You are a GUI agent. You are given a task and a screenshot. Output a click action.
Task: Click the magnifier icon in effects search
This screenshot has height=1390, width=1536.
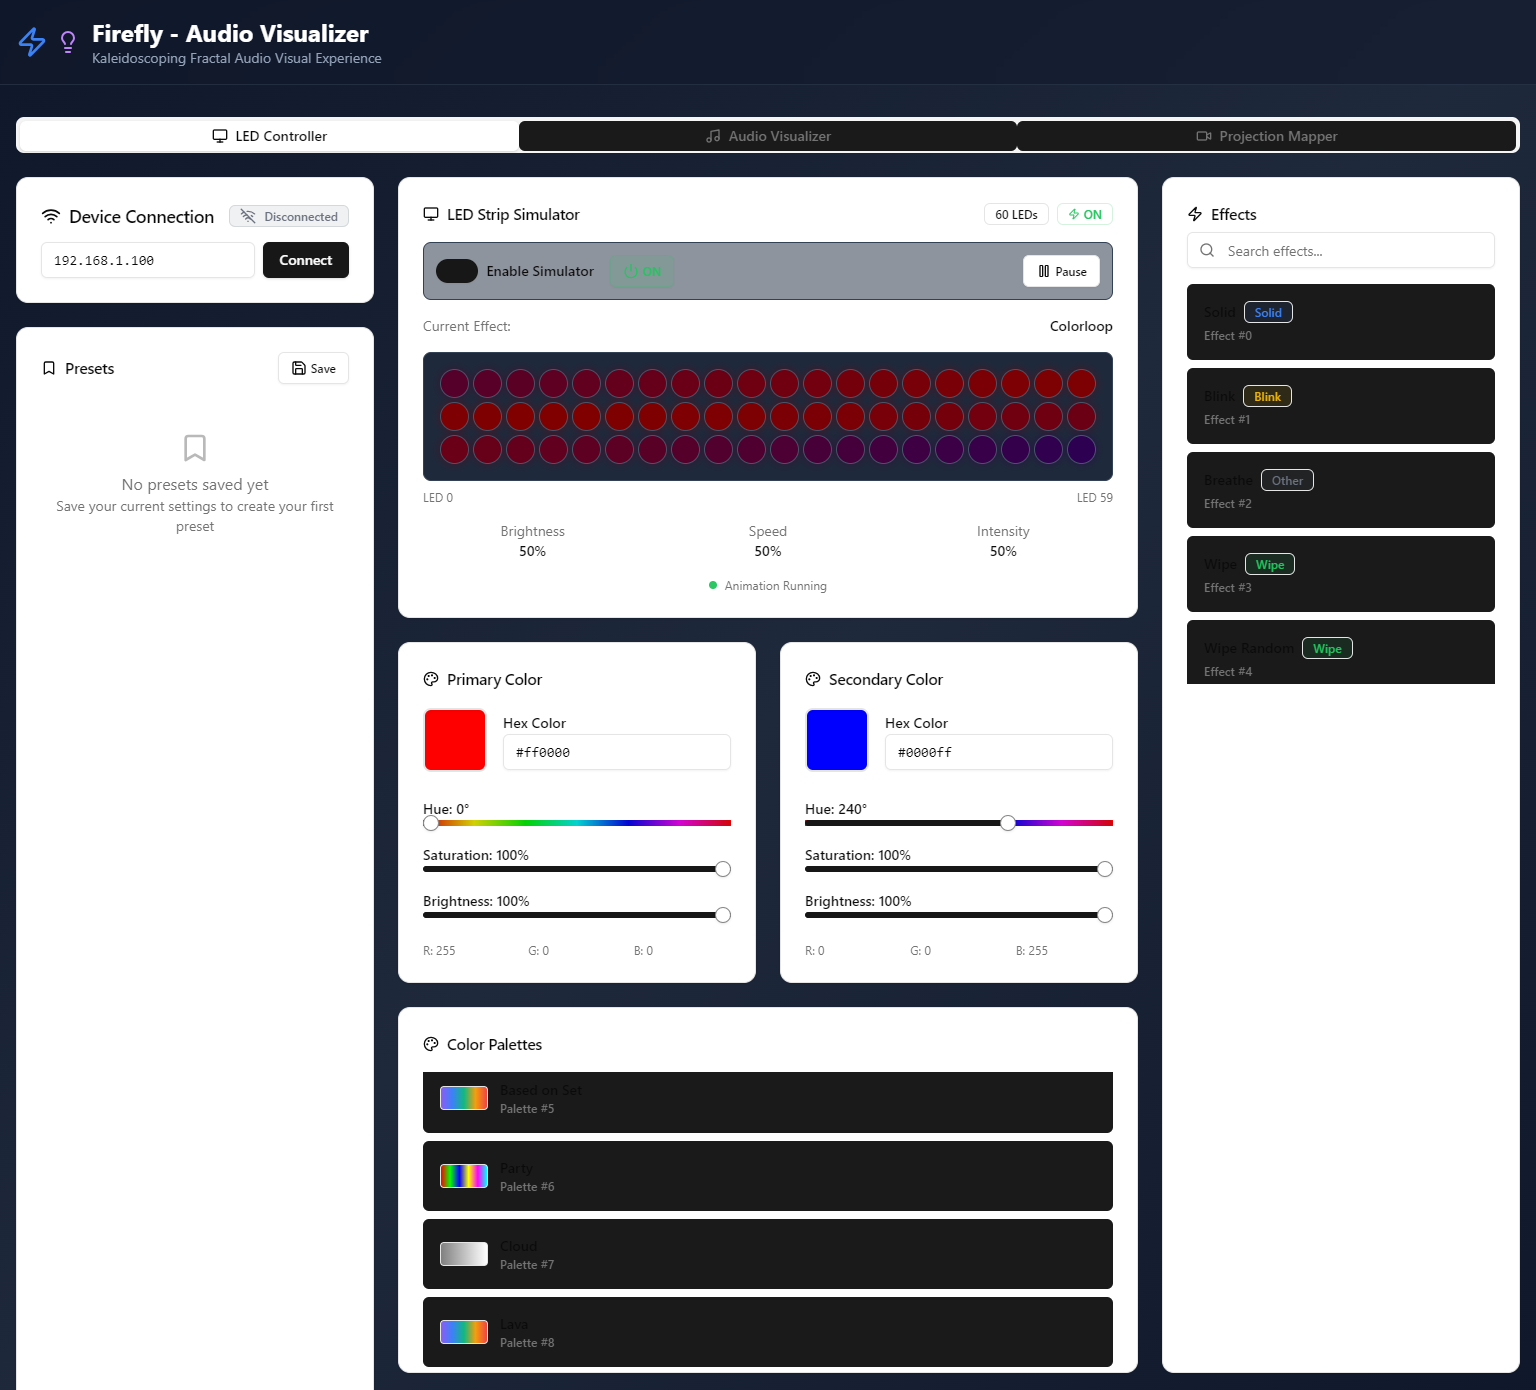point(1207,250)
